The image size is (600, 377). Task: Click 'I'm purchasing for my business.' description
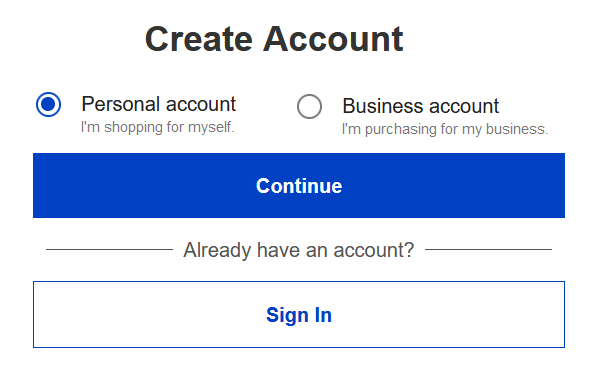pos(445,129)
